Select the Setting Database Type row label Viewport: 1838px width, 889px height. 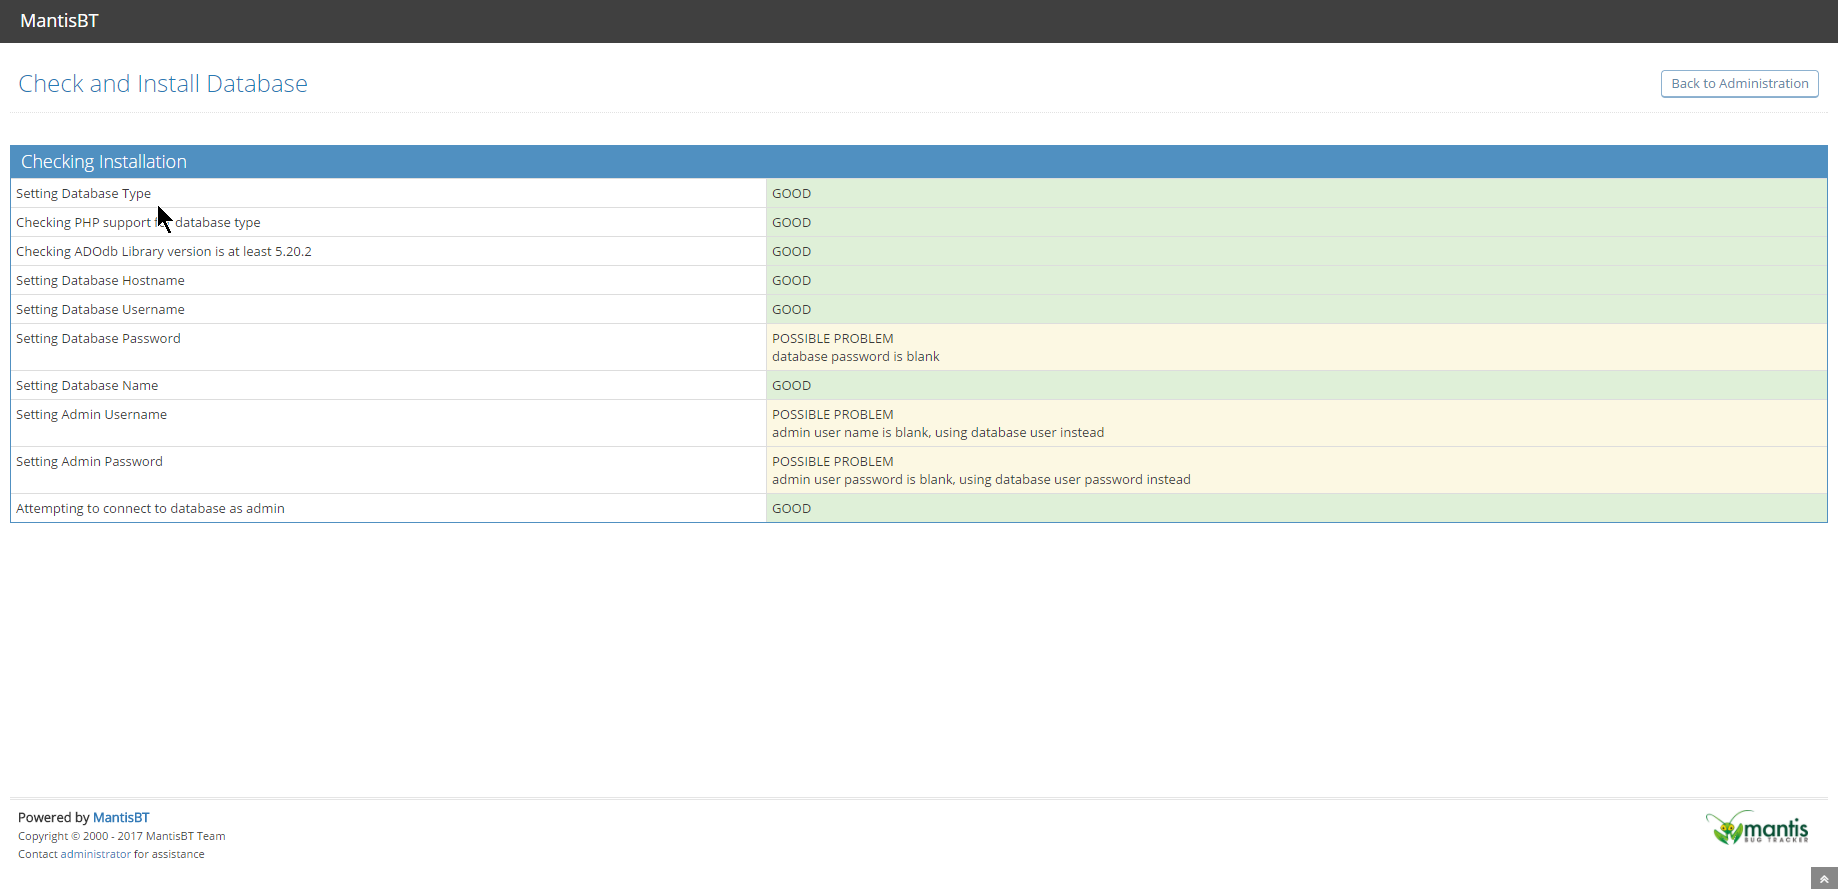pyautogui.click(x=83, y=194)
